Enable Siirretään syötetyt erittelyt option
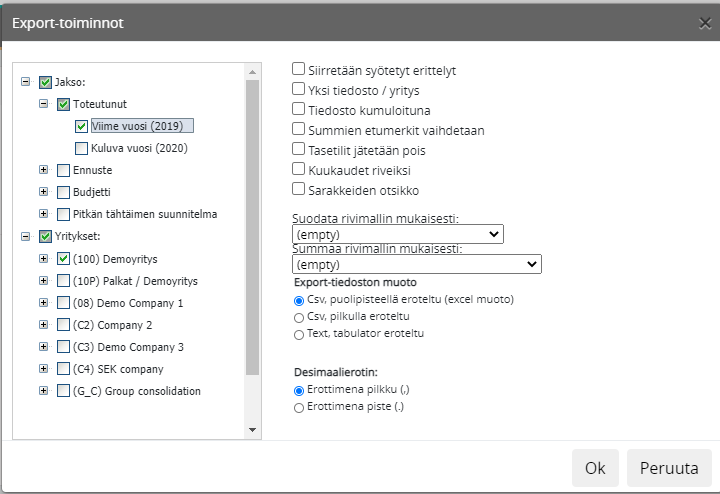Viewport: 720px width, 494px height. point(299,70)
